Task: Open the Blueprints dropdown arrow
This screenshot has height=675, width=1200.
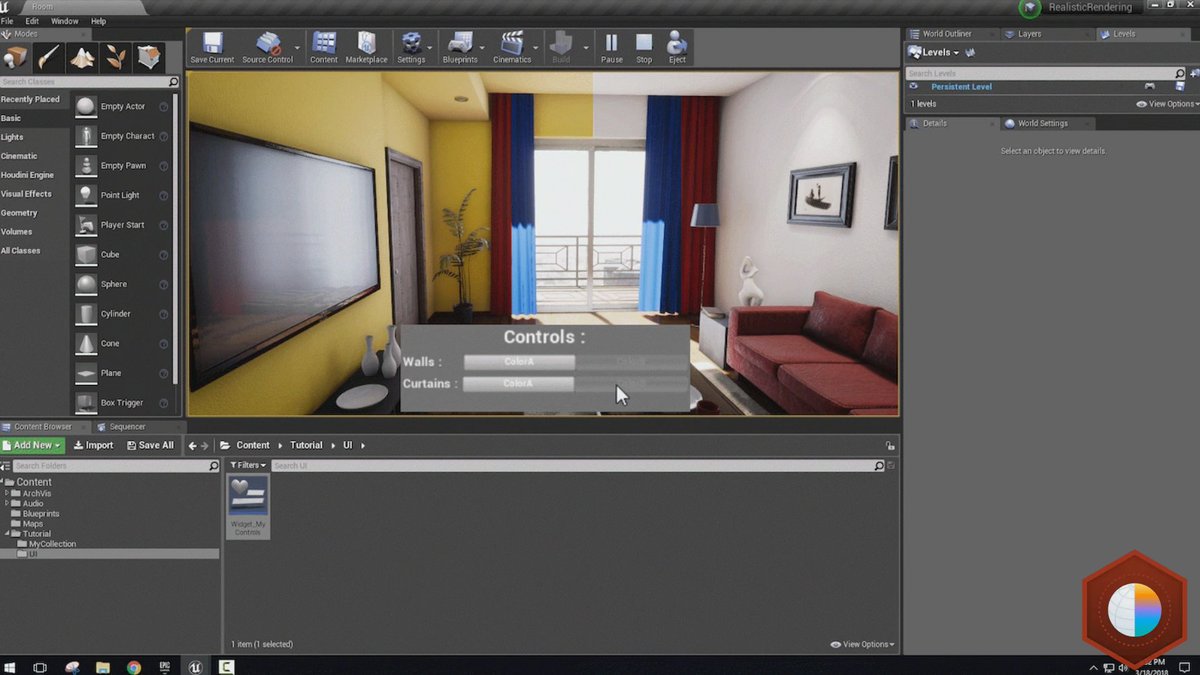Action: click(x=483, y=48)
